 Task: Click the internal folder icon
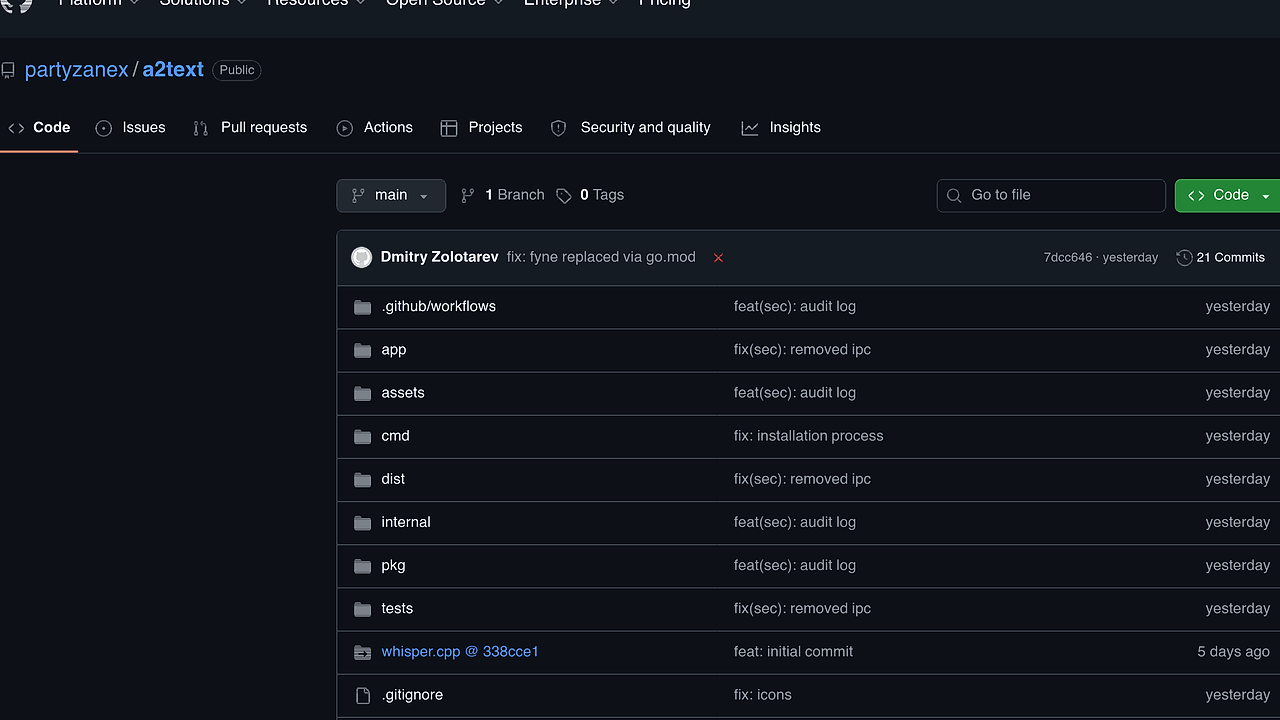tap(362, 522)
